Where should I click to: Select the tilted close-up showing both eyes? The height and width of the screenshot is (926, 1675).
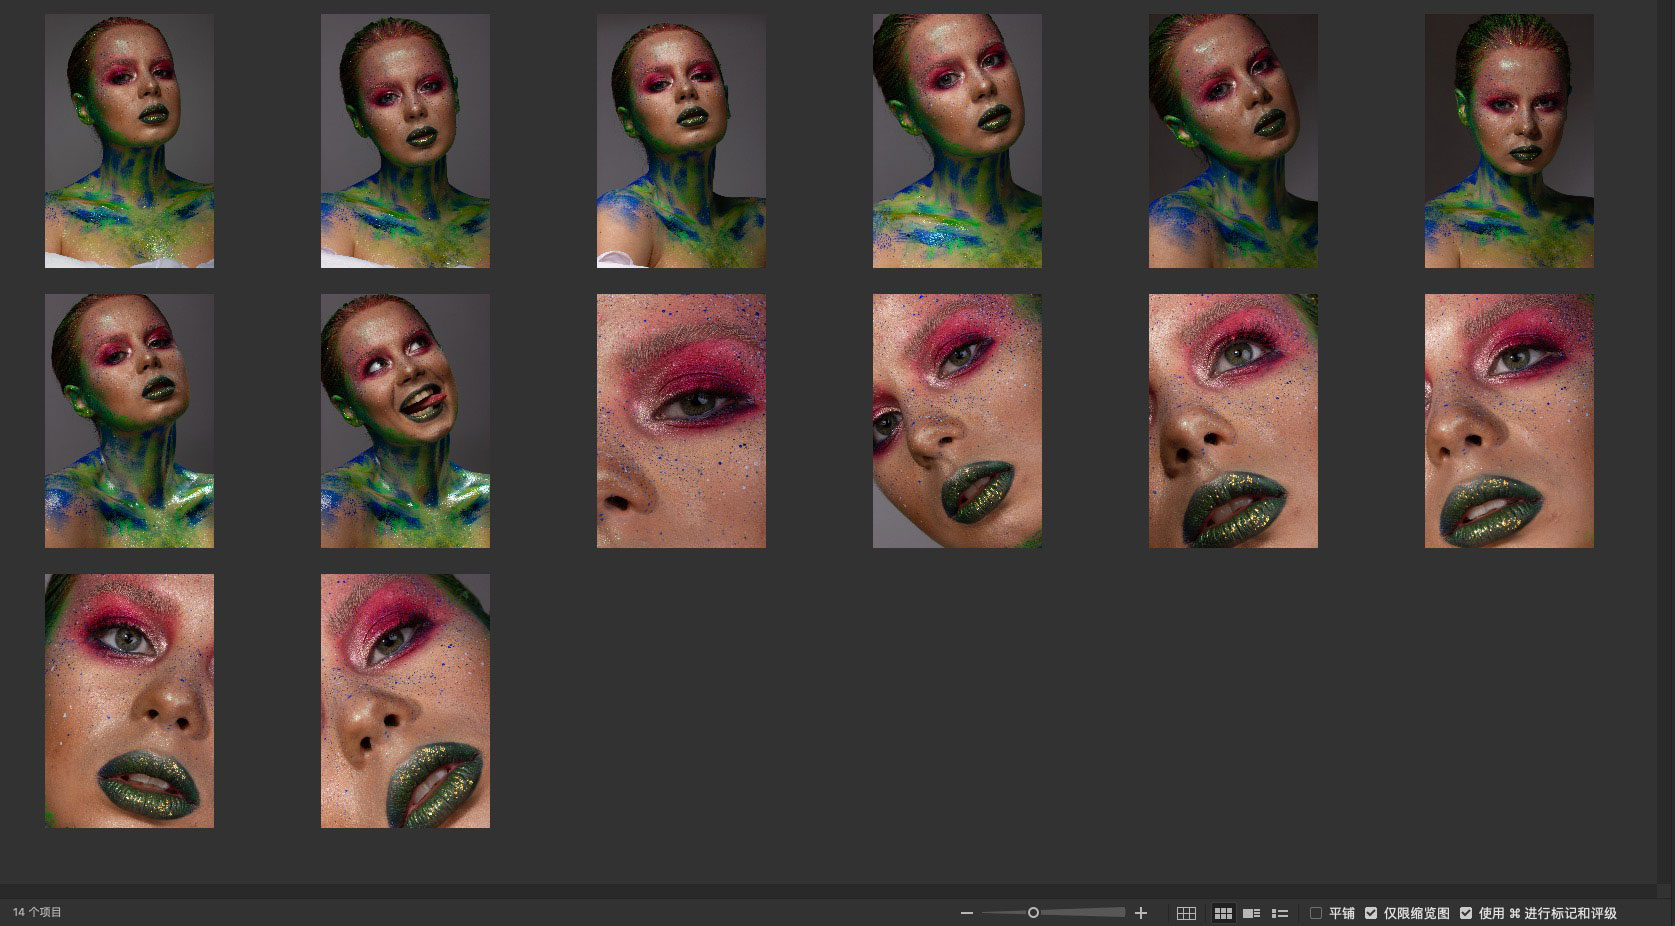pos(957,421)
